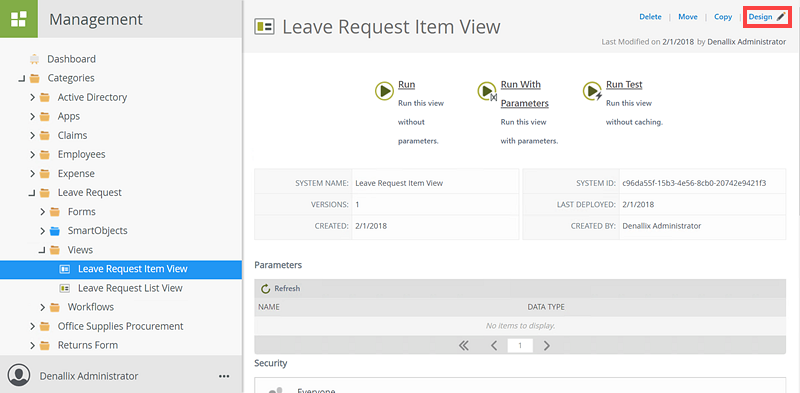Click the Run With Parameters play icon

pos(487,91)
